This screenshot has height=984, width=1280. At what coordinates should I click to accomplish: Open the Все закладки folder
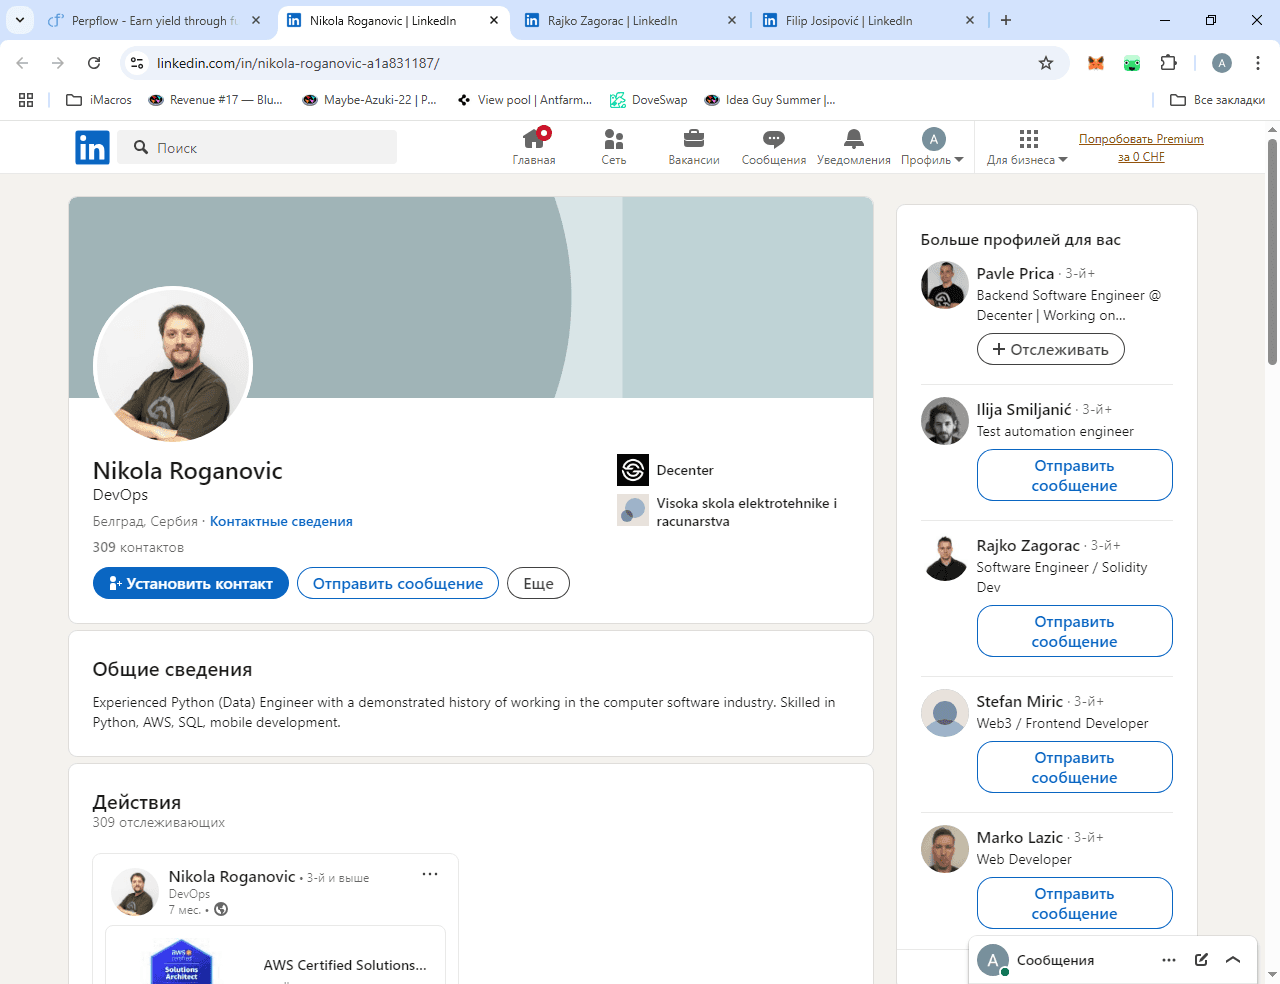(x=1217, y=100)
